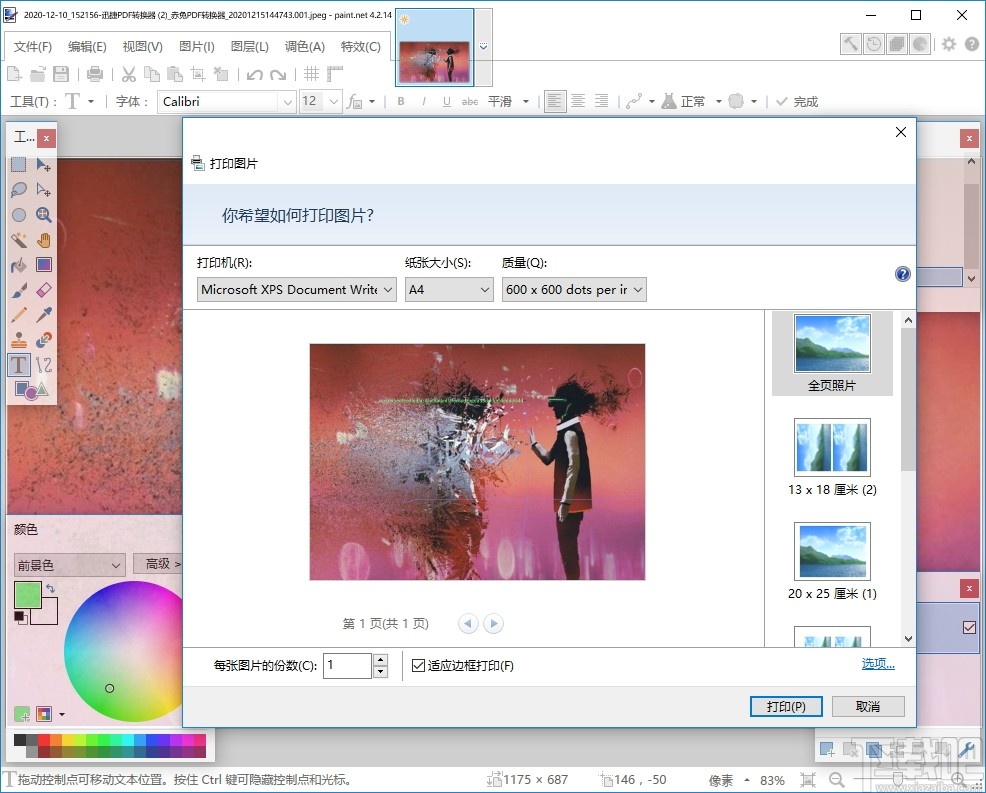Open the 编辑(E) menu

[x=87, y=47]
